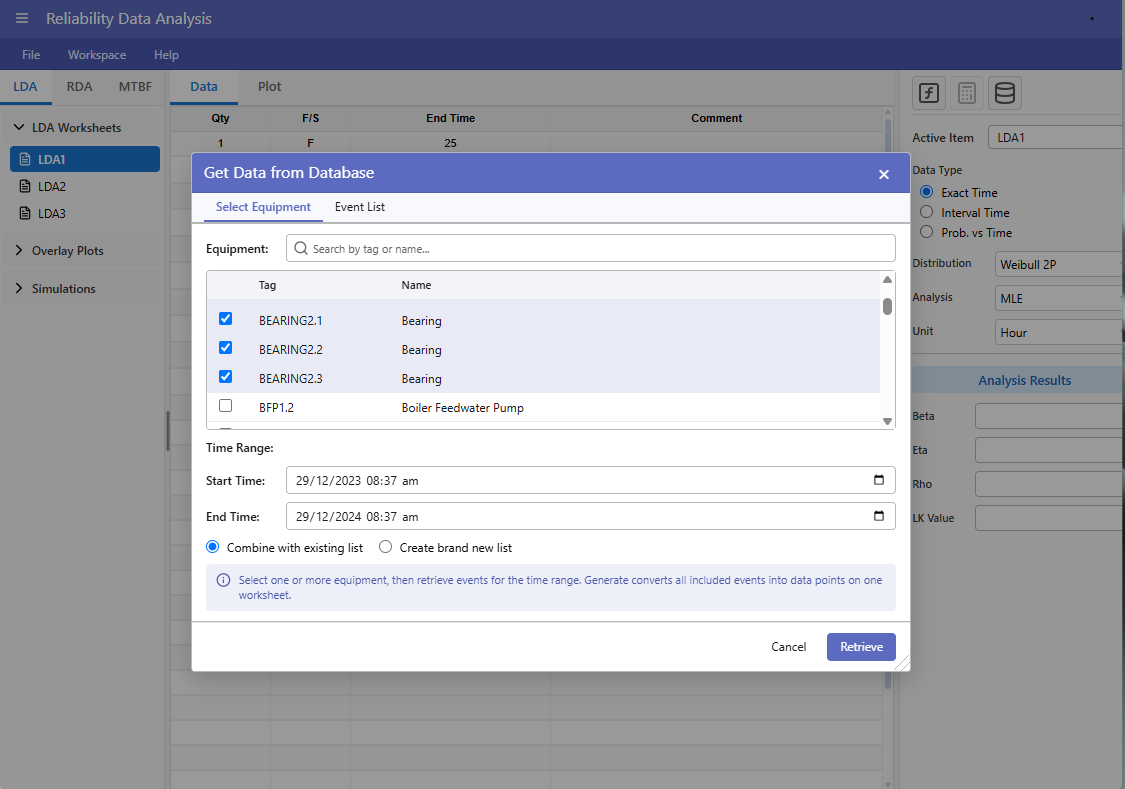Click the Eta result field
The width and height of the screenshot is (1125, 789).
1050,450
